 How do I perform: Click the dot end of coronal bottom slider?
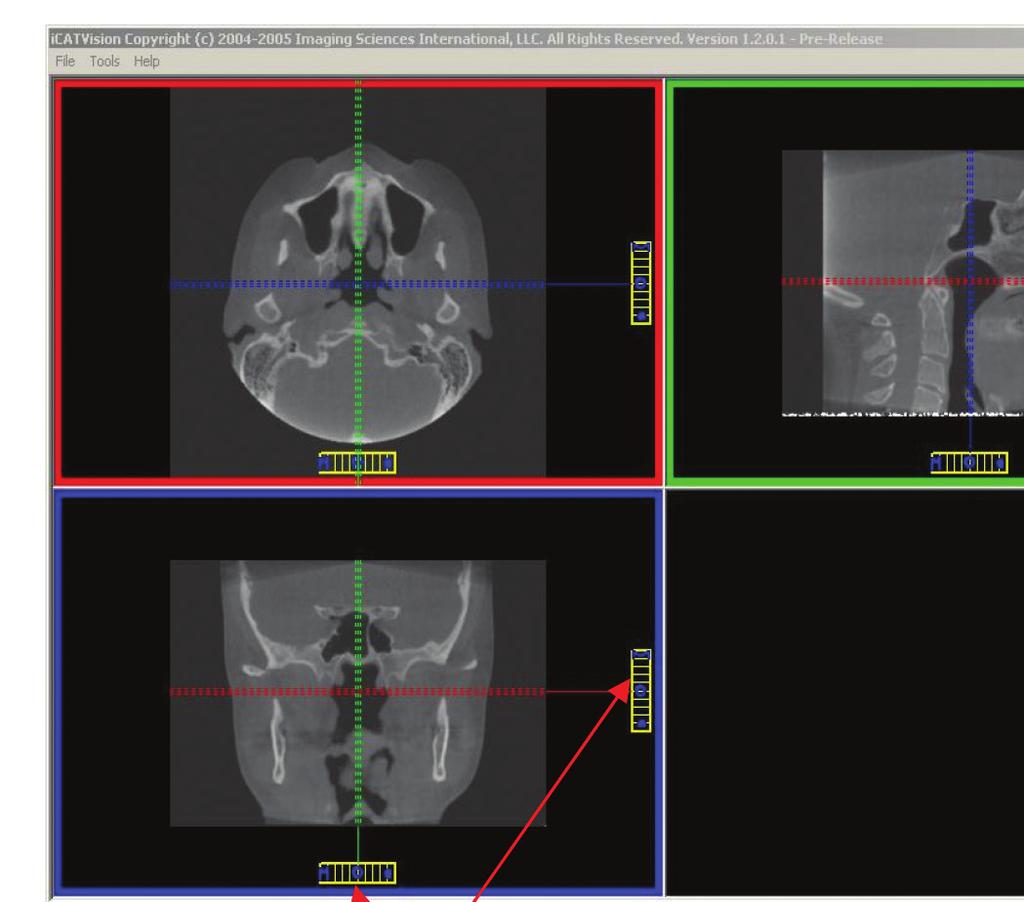(x=388, y=873)
